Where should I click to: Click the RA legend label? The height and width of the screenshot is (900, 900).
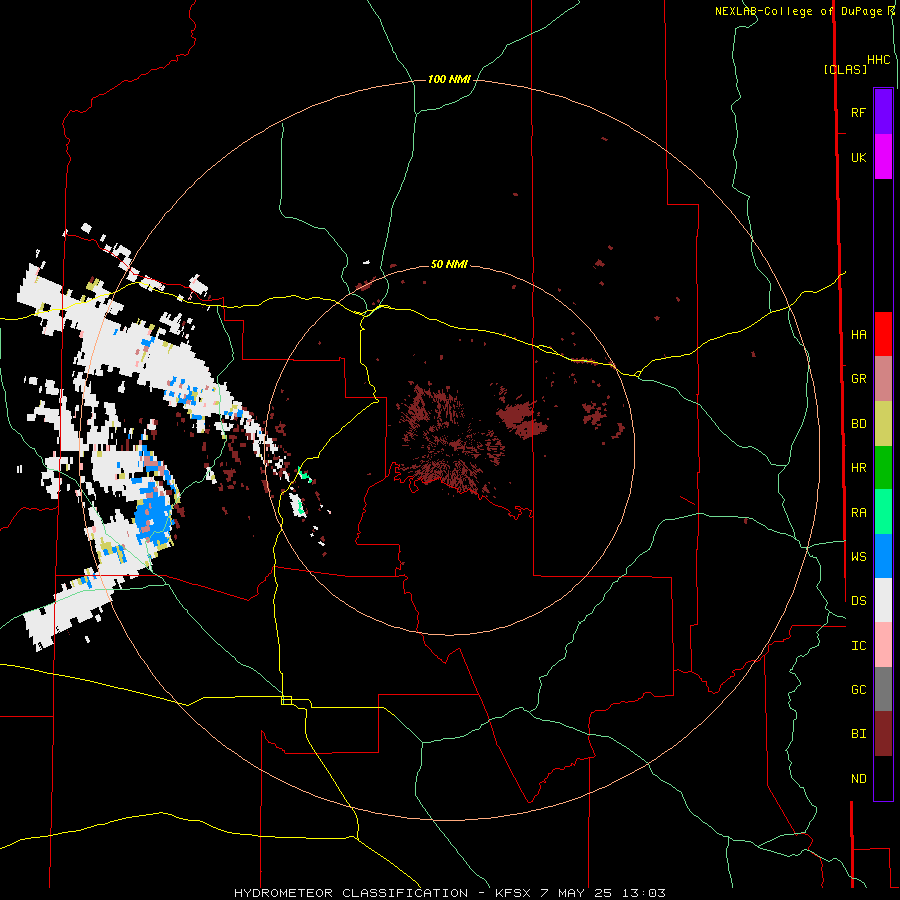[858, 512]
